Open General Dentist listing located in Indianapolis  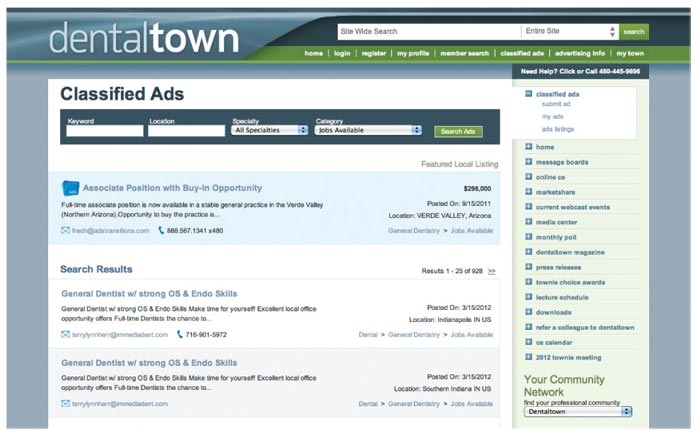(149, 294)
